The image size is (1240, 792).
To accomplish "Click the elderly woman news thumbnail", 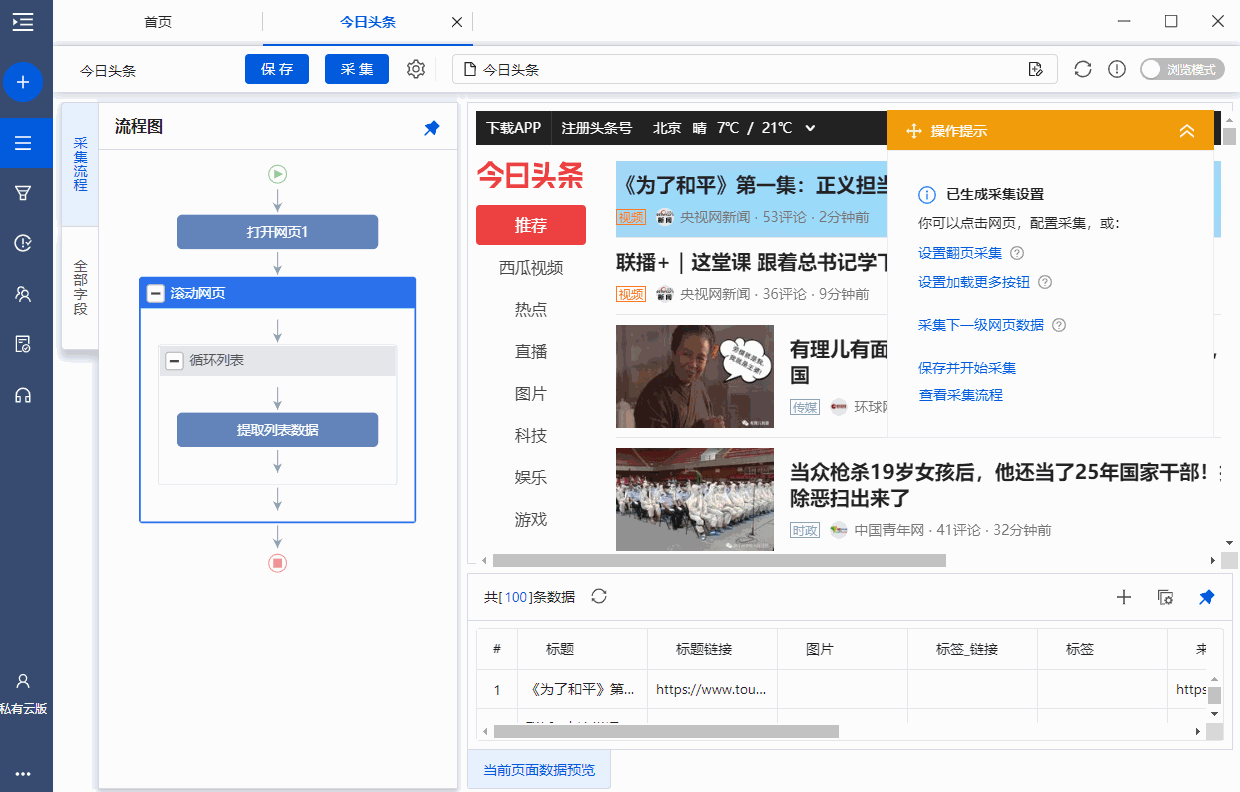I will click(695, 377).
